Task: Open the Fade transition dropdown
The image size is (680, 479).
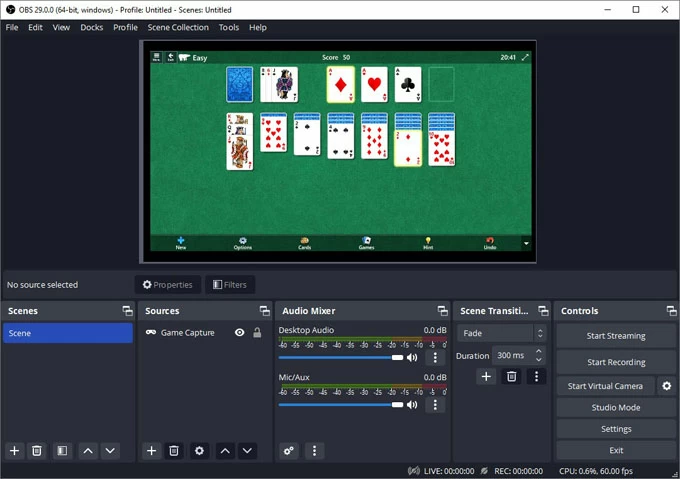Action: coord(502,334)
